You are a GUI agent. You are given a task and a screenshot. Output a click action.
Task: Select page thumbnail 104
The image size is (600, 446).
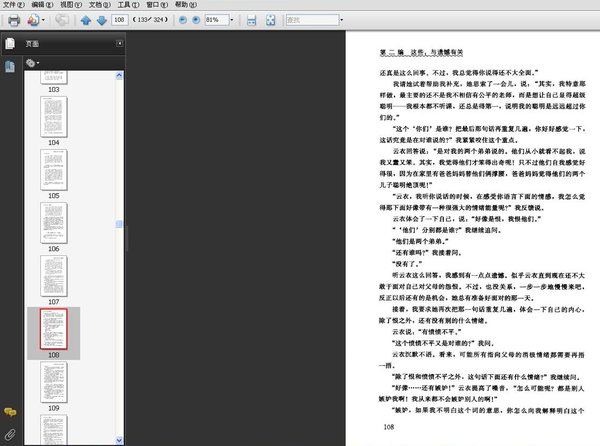(x=54, y=117)
